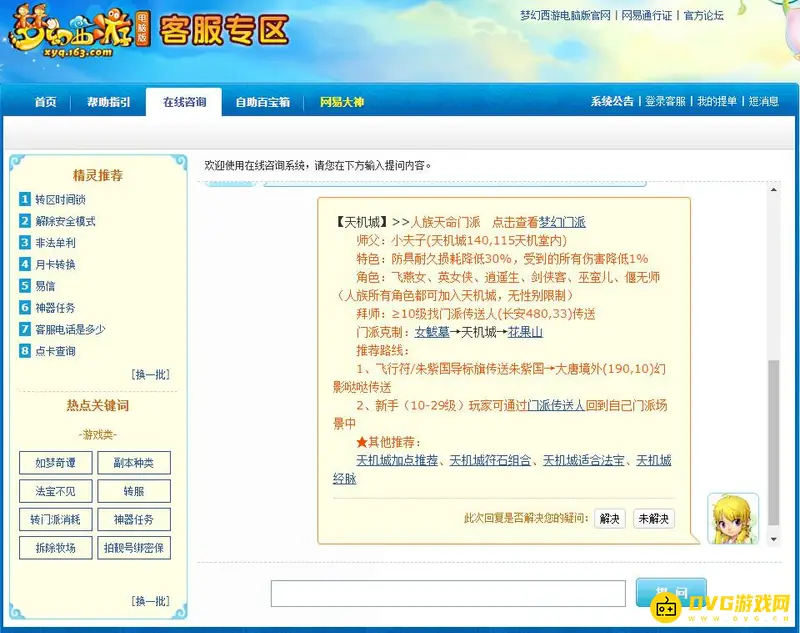Click the chat scrollbar down arrow
800x633 pixels.
coord(773,539)
